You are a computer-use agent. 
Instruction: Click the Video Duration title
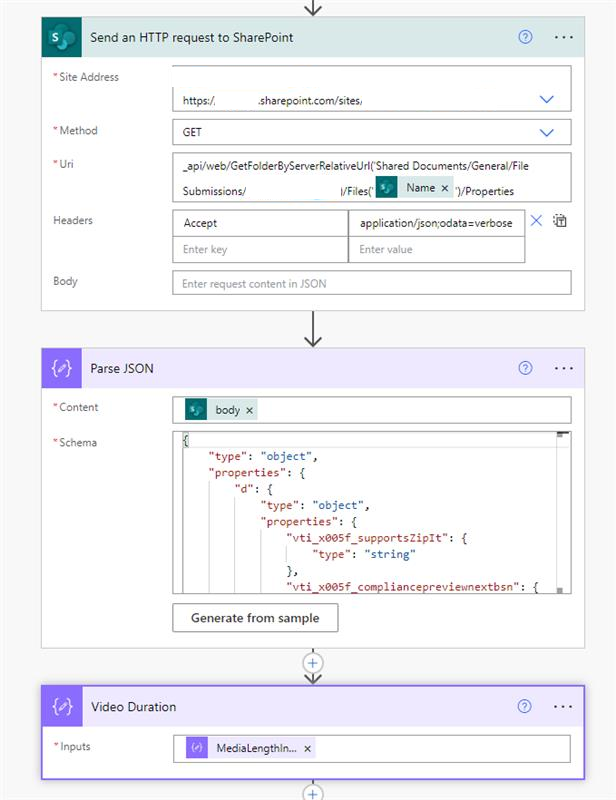pyautogui.click(x=134, y=707)
